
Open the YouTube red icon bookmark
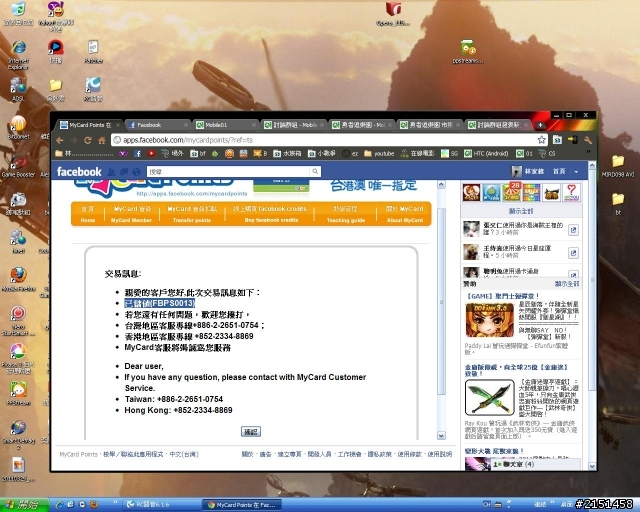coord(151,154)
